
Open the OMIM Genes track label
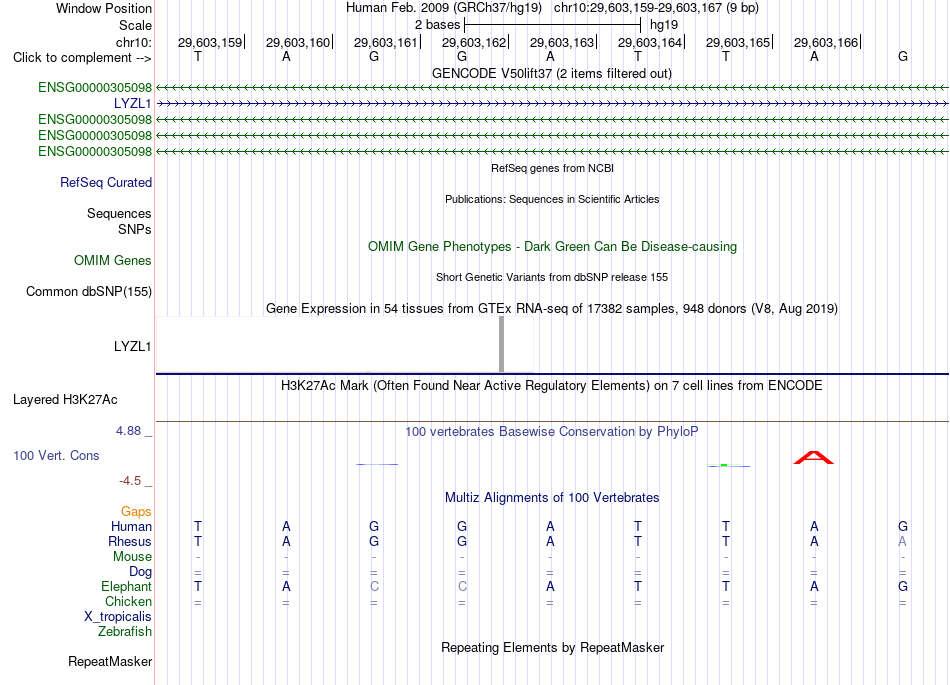click(x=112, y=260)
